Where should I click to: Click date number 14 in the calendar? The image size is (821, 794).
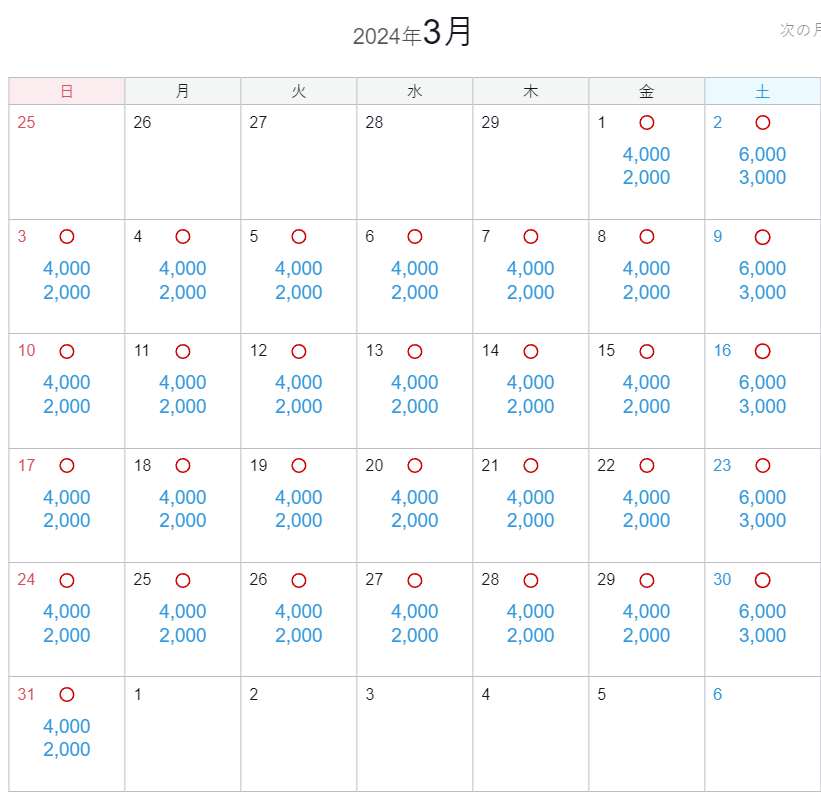point(491,350)
